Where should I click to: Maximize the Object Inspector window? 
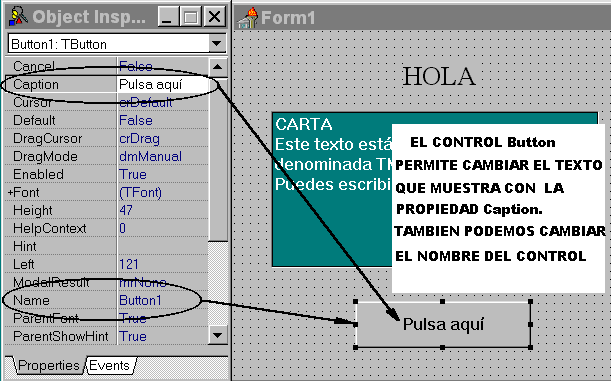coord(191,17)
